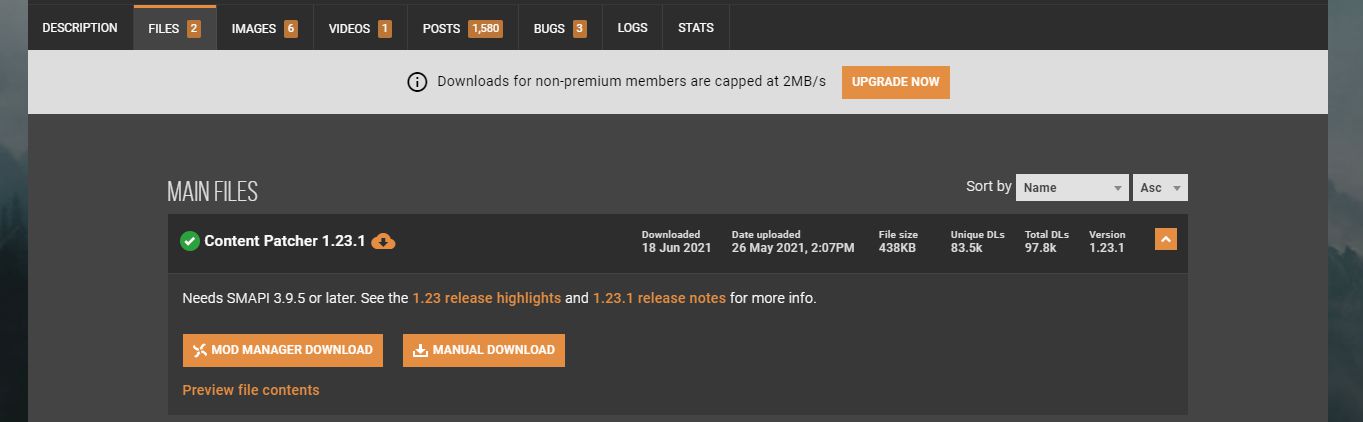View the Bugs tab
The image size is (1363, 422).
click(x=560, y=28)
